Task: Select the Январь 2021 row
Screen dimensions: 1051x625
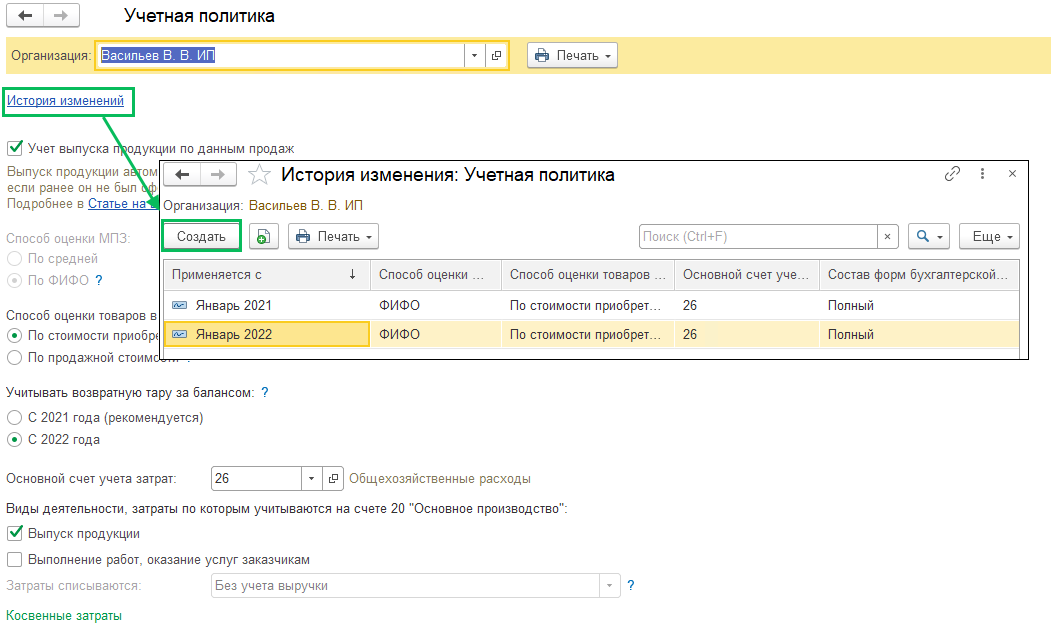Action: click(591, 306)
